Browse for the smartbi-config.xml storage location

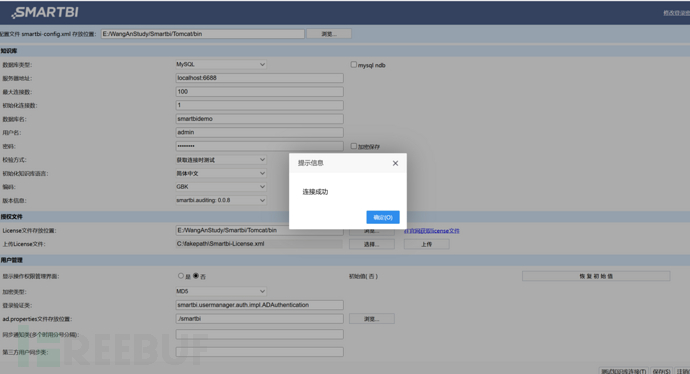pyautogui.click(x=329, y=34)
